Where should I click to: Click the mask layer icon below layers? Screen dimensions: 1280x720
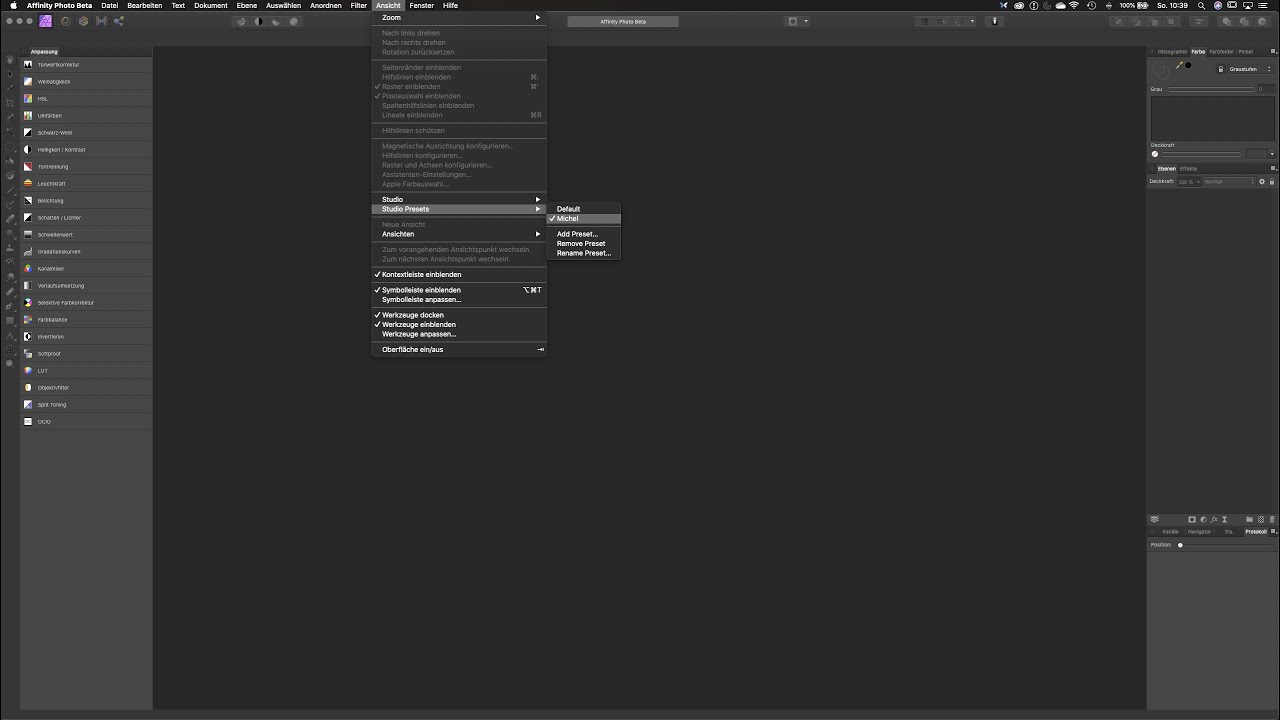[1192, 519]
